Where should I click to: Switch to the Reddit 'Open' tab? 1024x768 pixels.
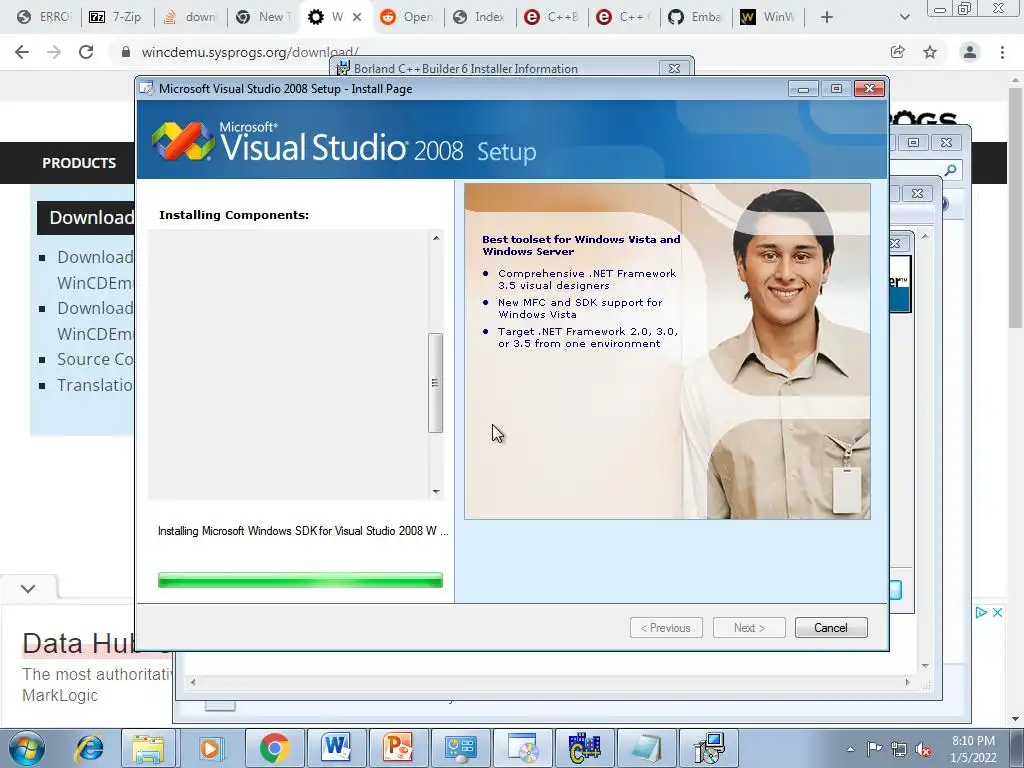tap(407, 17)
